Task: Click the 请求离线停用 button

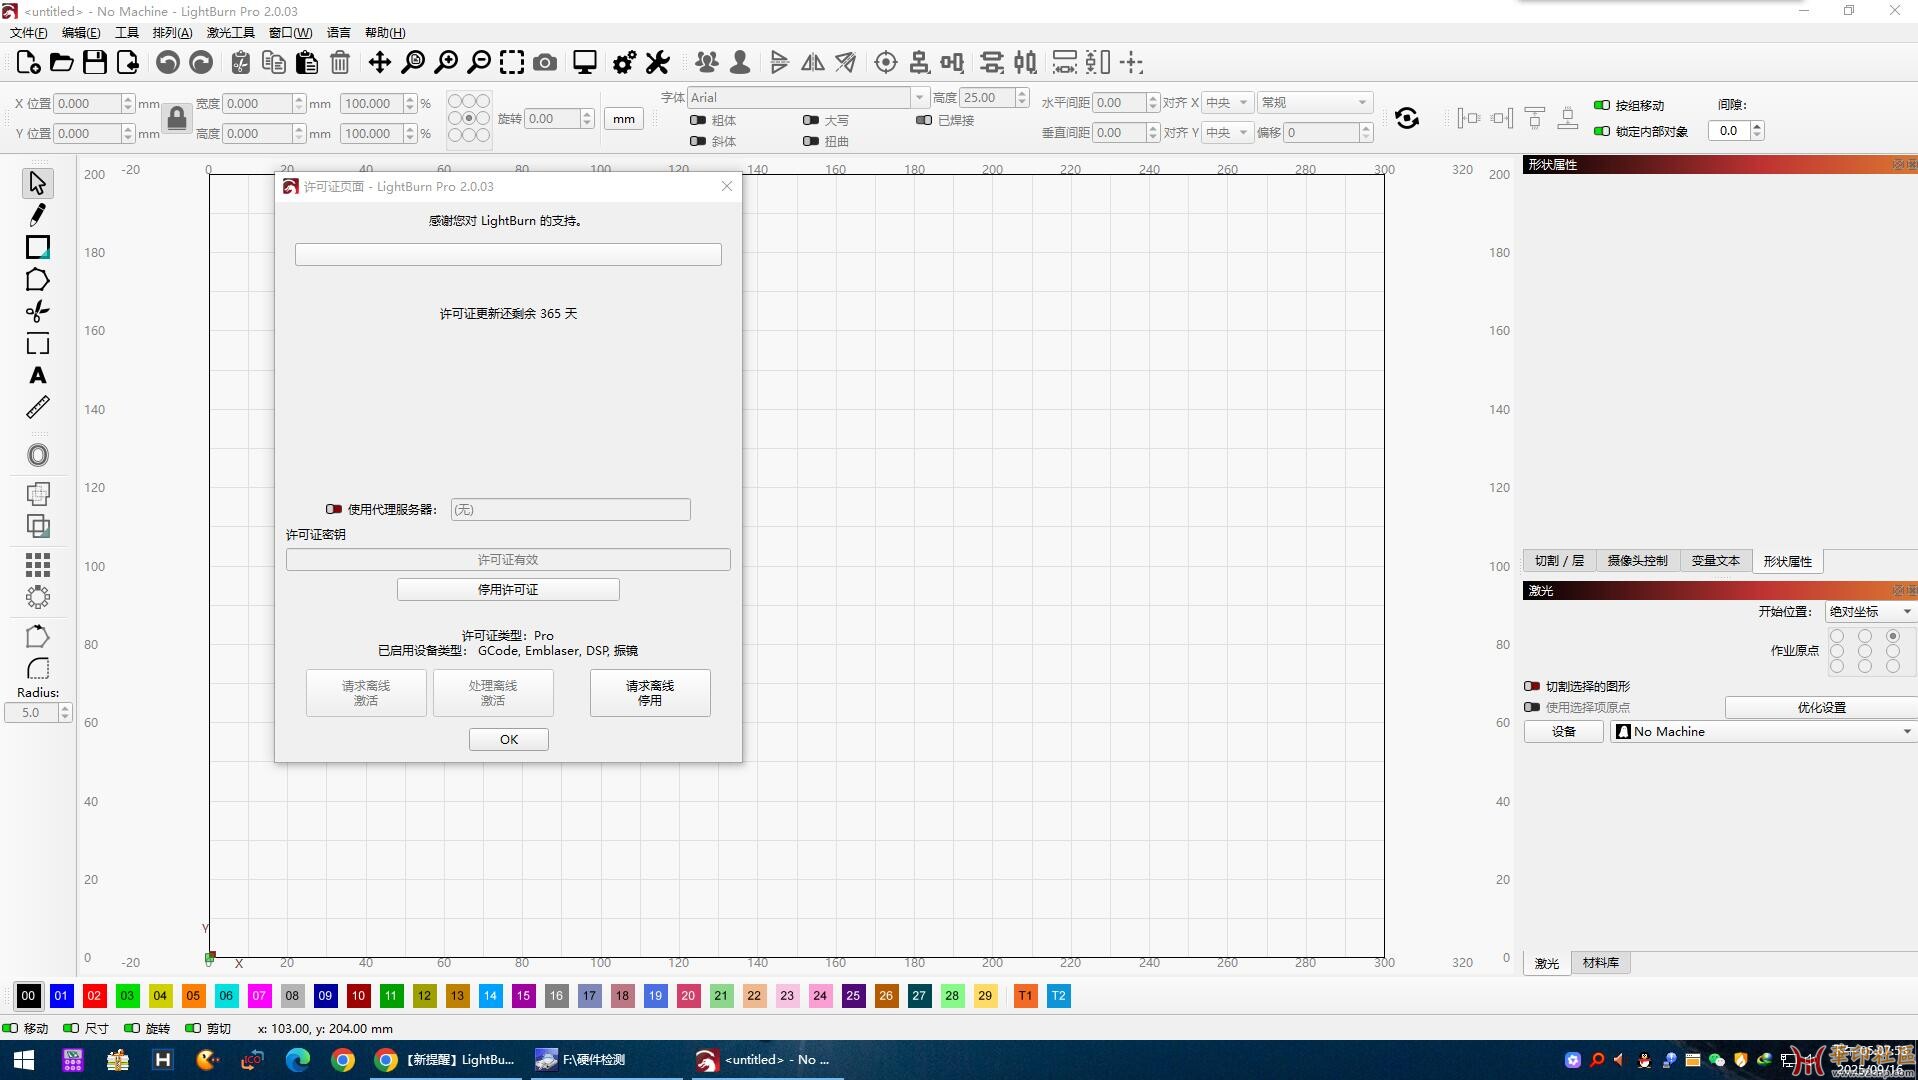Action: pos(650,692)
